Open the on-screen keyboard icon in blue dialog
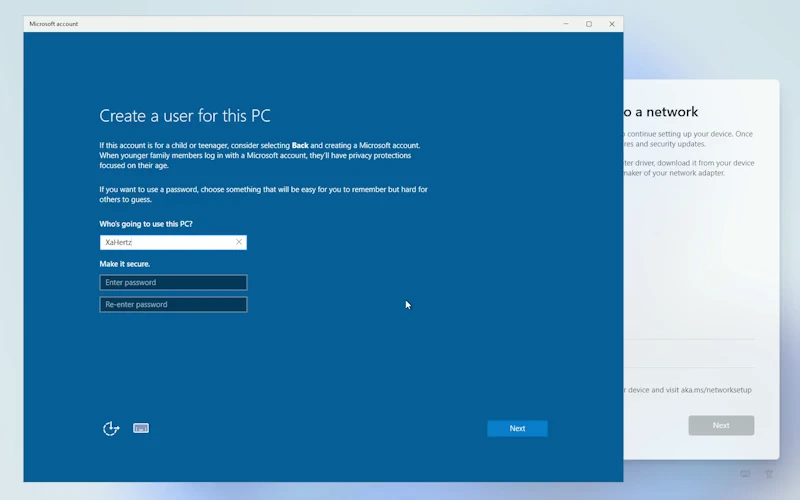Viewport: 800px width, 500px height. (141, 428)
